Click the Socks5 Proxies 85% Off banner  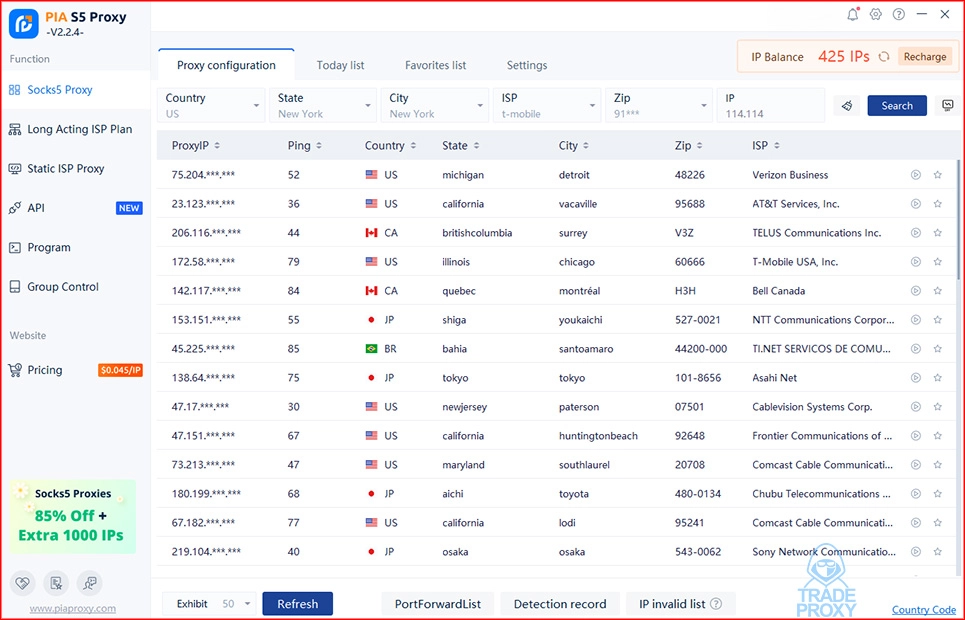(73, 517)
